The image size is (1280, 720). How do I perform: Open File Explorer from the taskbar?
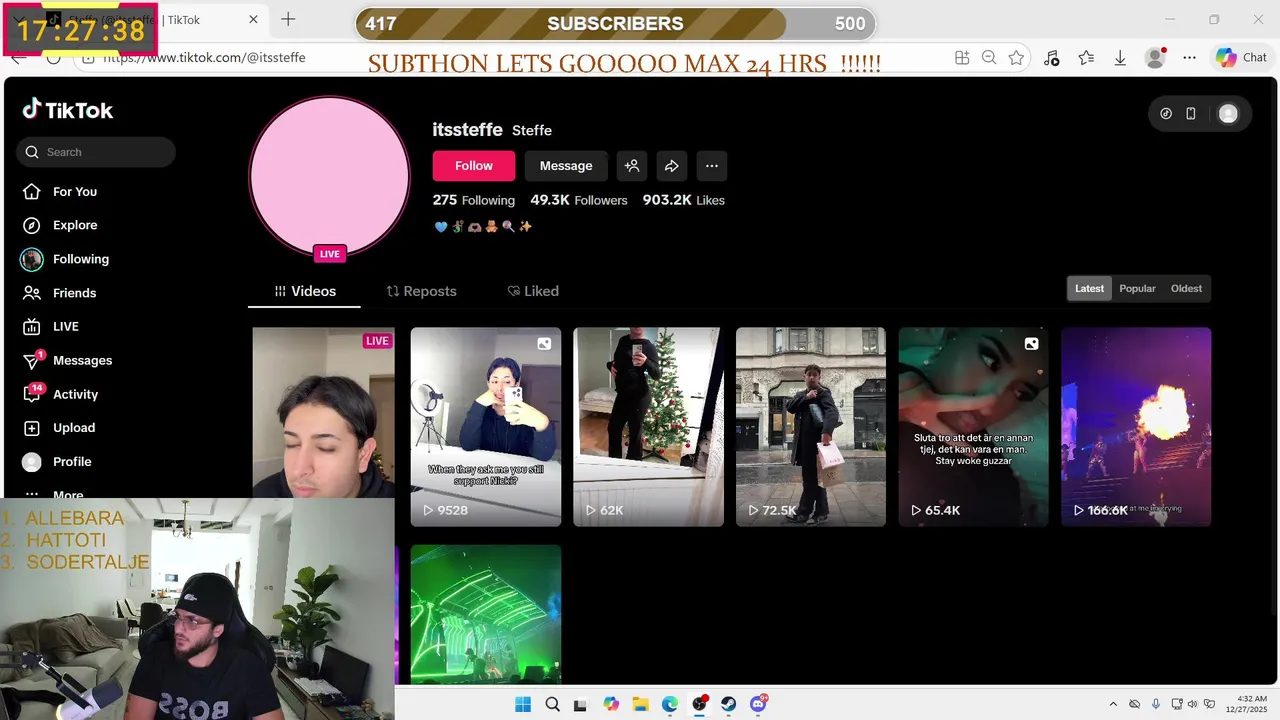click(x=640, y=704)
